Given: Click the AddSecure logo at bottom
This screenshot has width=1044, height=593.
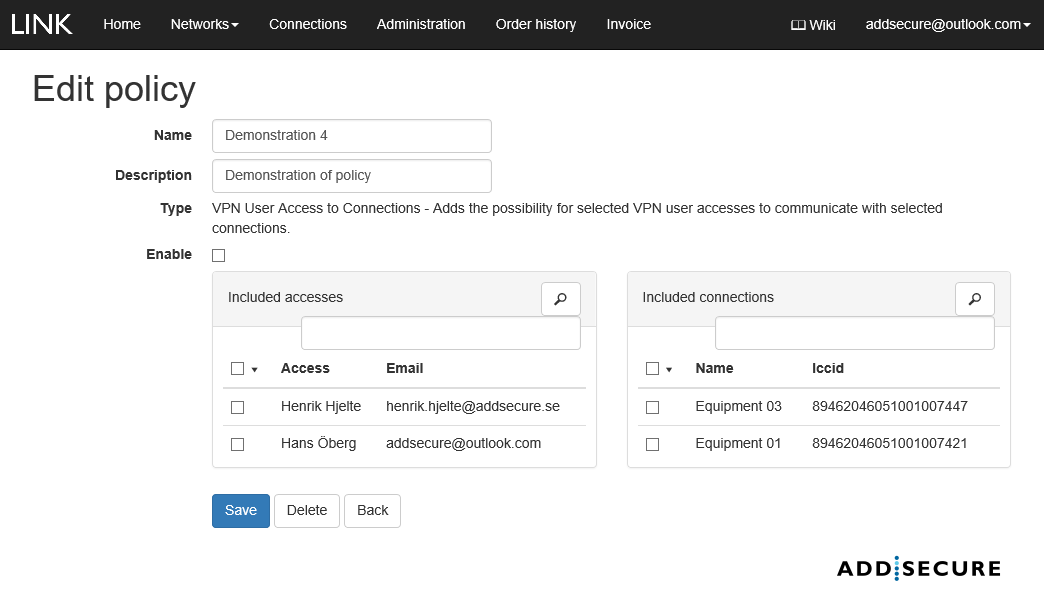Looking at the screenshot, I should (918, 568).
